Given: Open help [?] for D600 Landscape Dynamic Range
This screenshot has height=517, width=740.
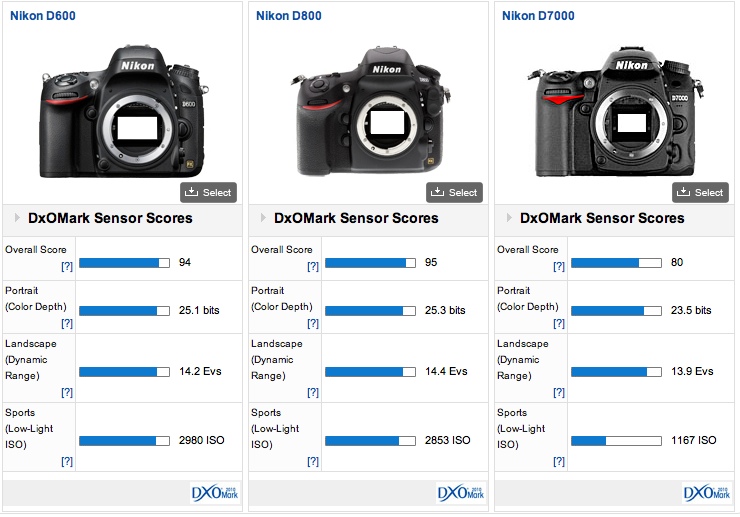Looking at the screenshot, I should (67, 392).
